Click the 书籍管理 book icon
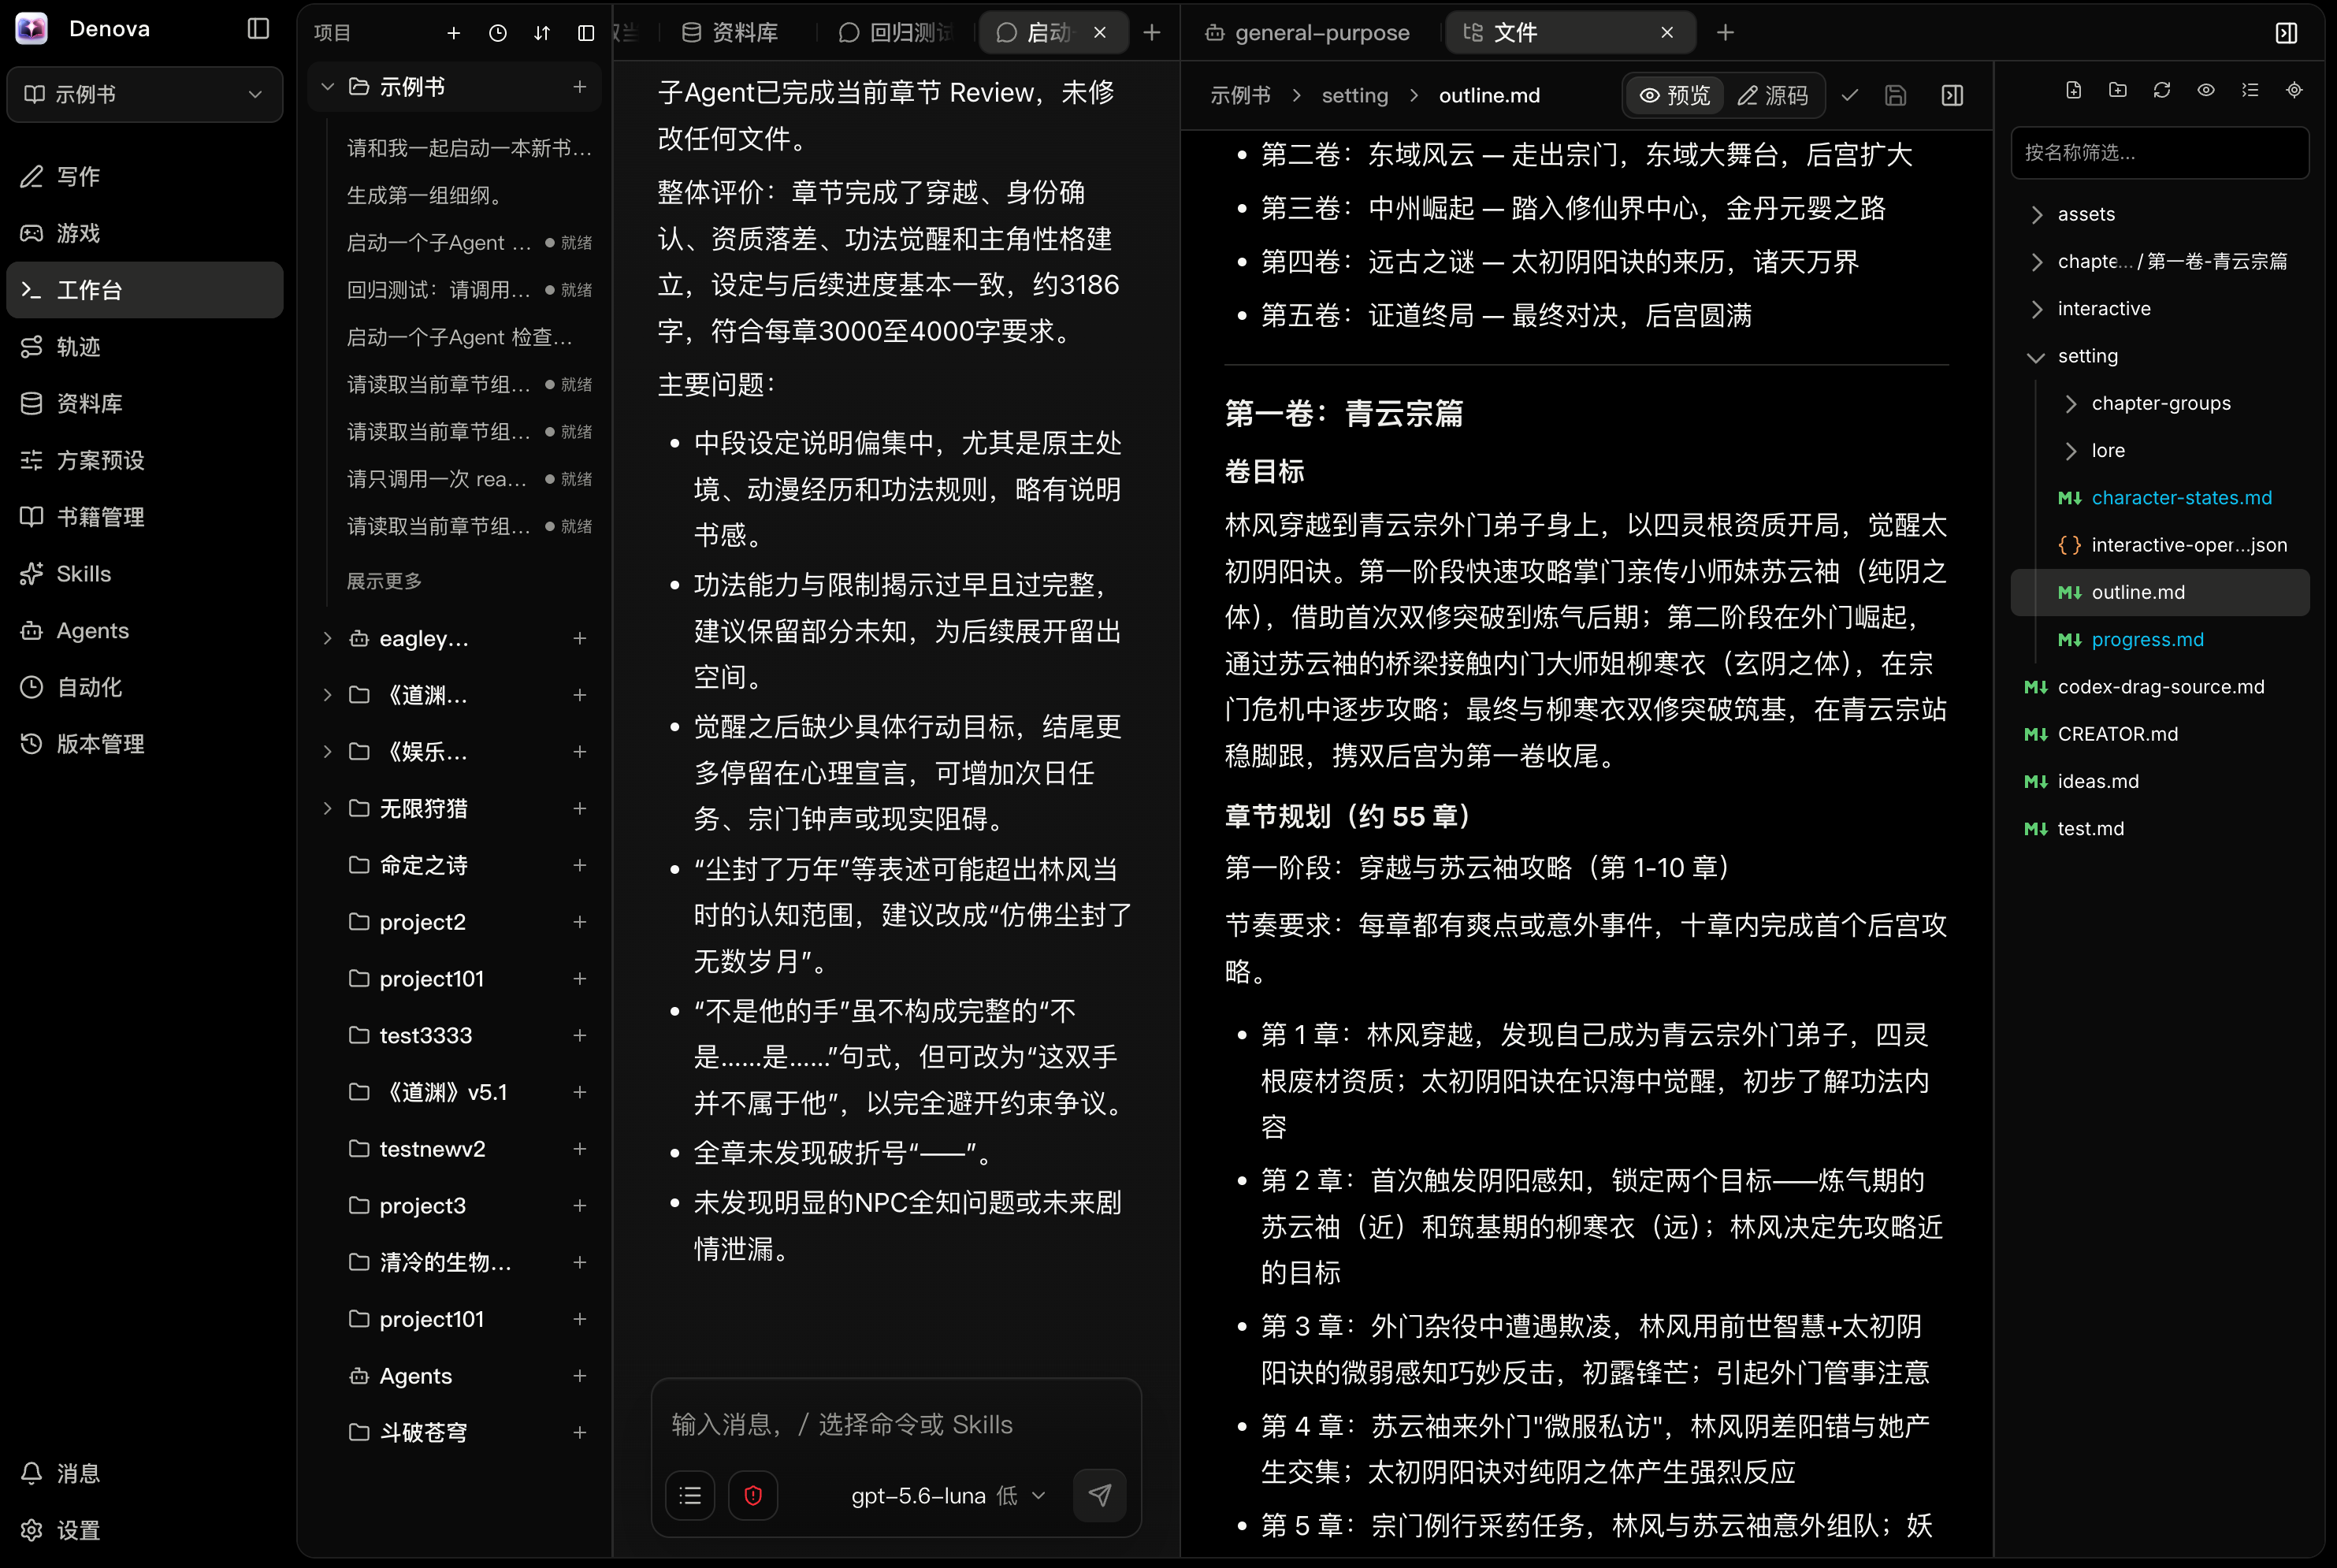This screenshot has height=1568, width=2337. pos(32,516)
